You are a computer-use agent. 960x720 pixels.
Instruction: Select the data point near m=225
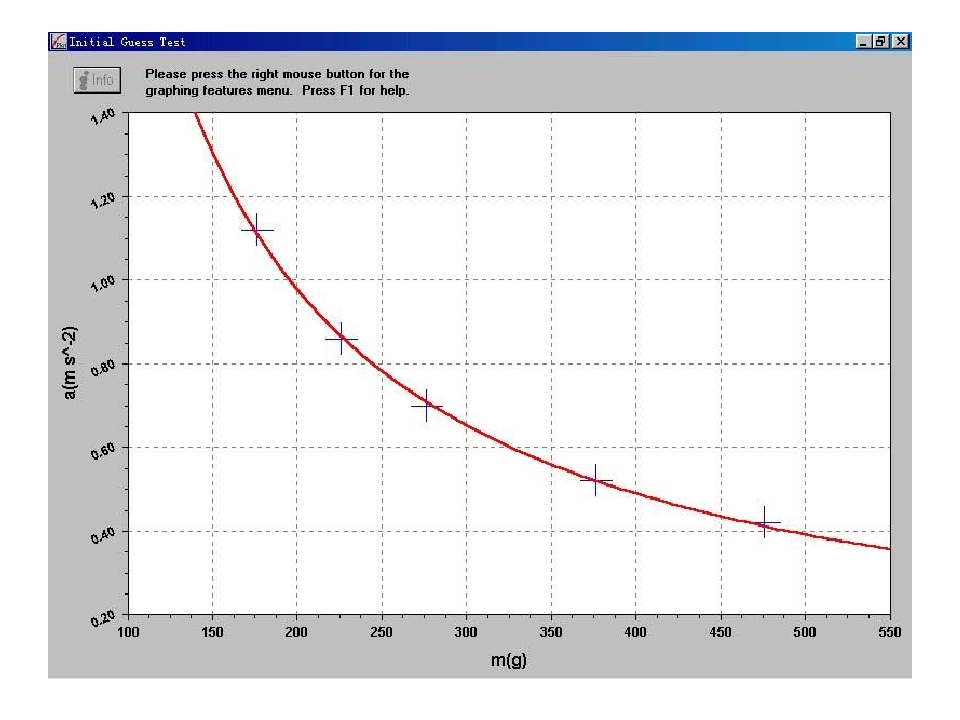tap(341, 339)
